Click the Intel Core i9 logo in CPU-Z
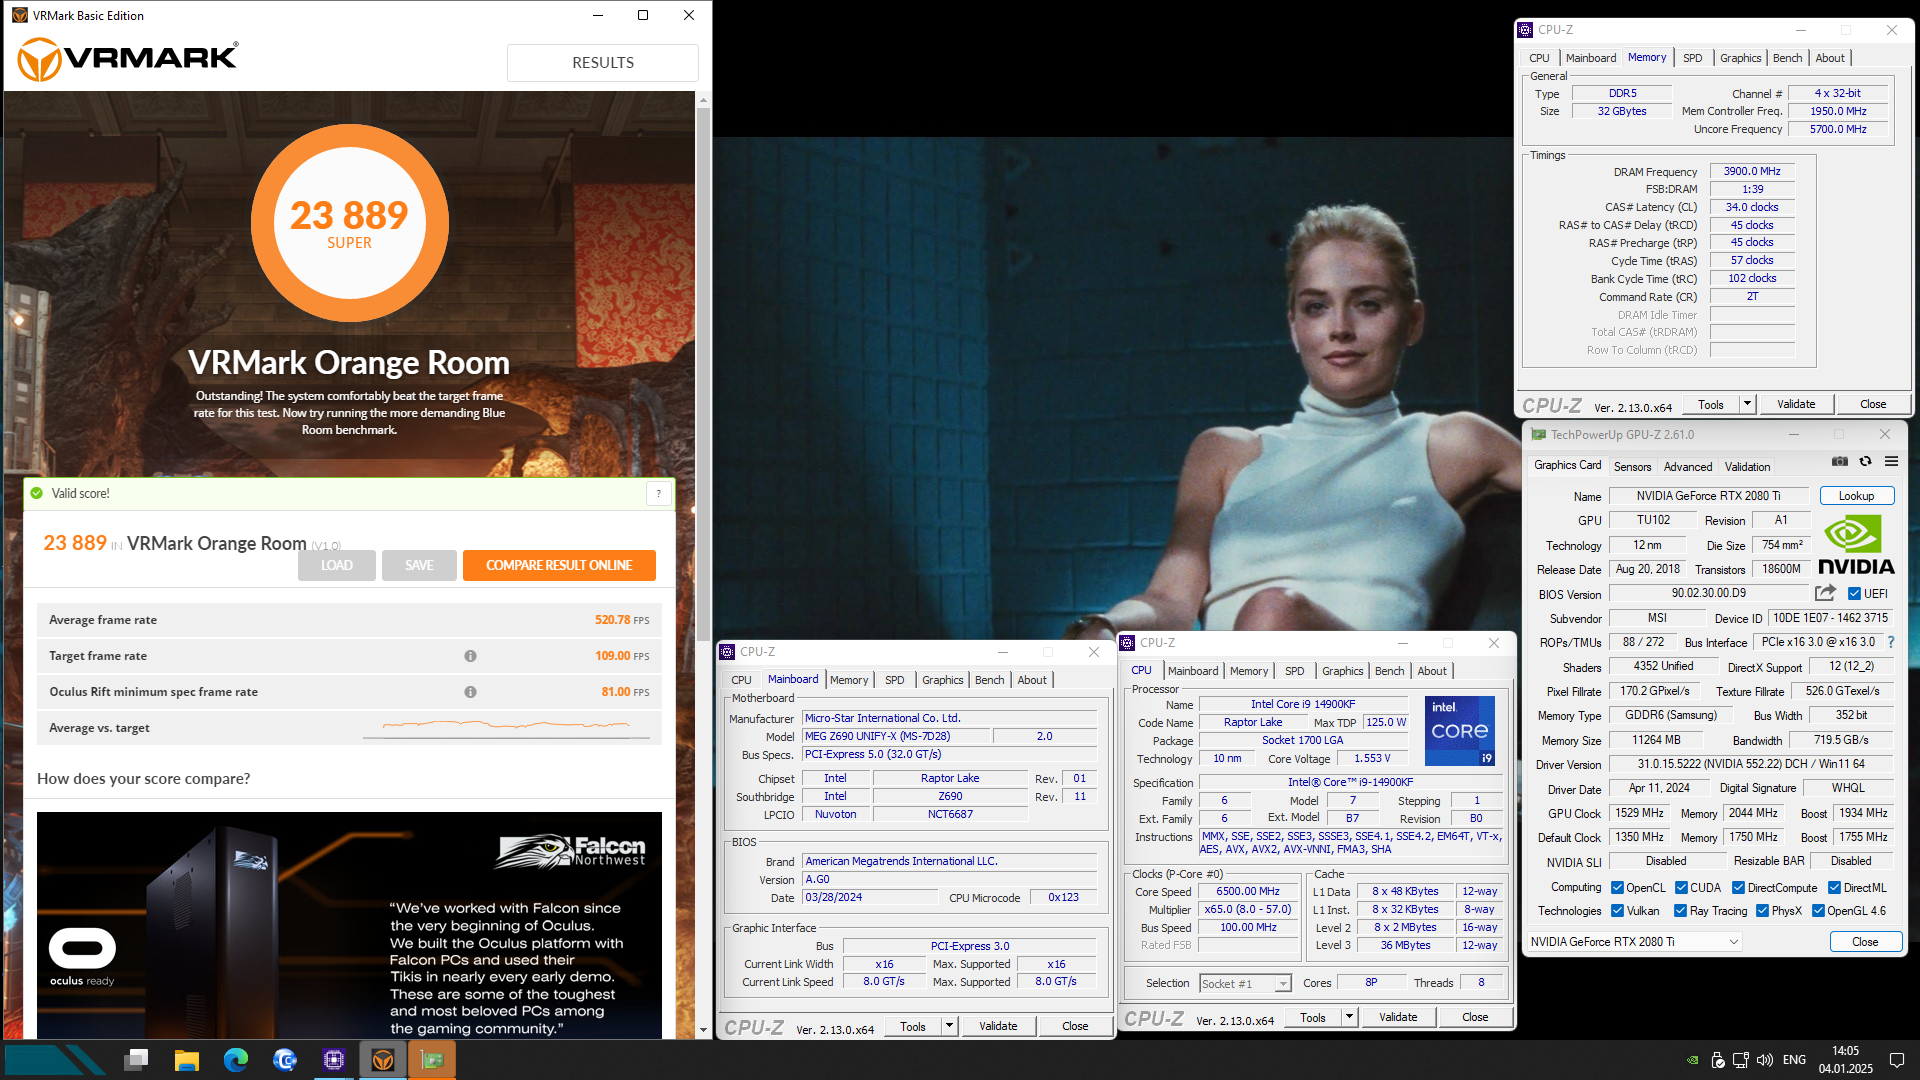 1459,731
